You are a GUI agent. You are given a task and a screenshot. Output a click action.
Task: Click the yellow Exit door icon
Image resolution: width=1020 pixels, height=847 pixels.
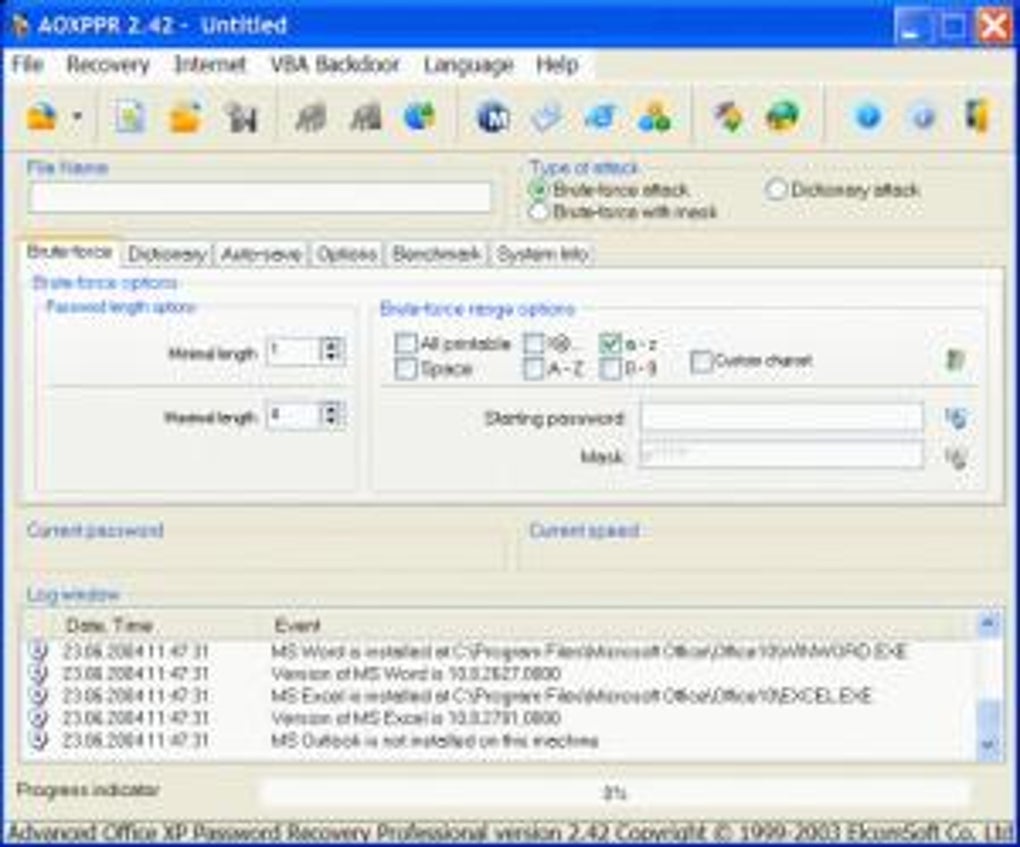point(976,116)
